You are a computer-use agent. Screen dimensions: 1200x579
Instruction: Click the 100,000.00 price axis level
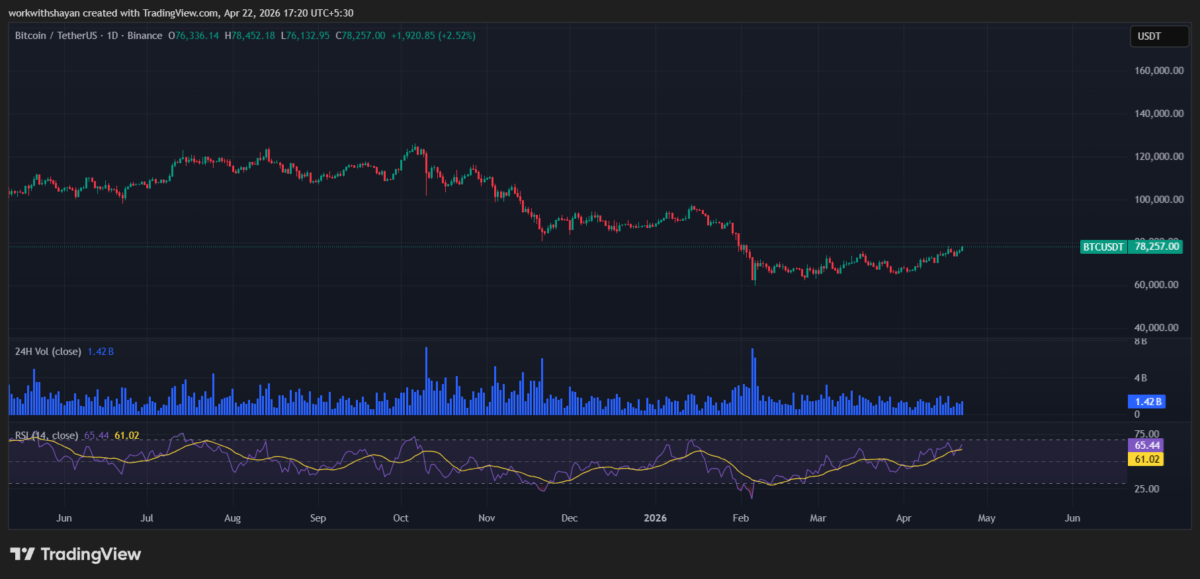tap(1157, 199)
